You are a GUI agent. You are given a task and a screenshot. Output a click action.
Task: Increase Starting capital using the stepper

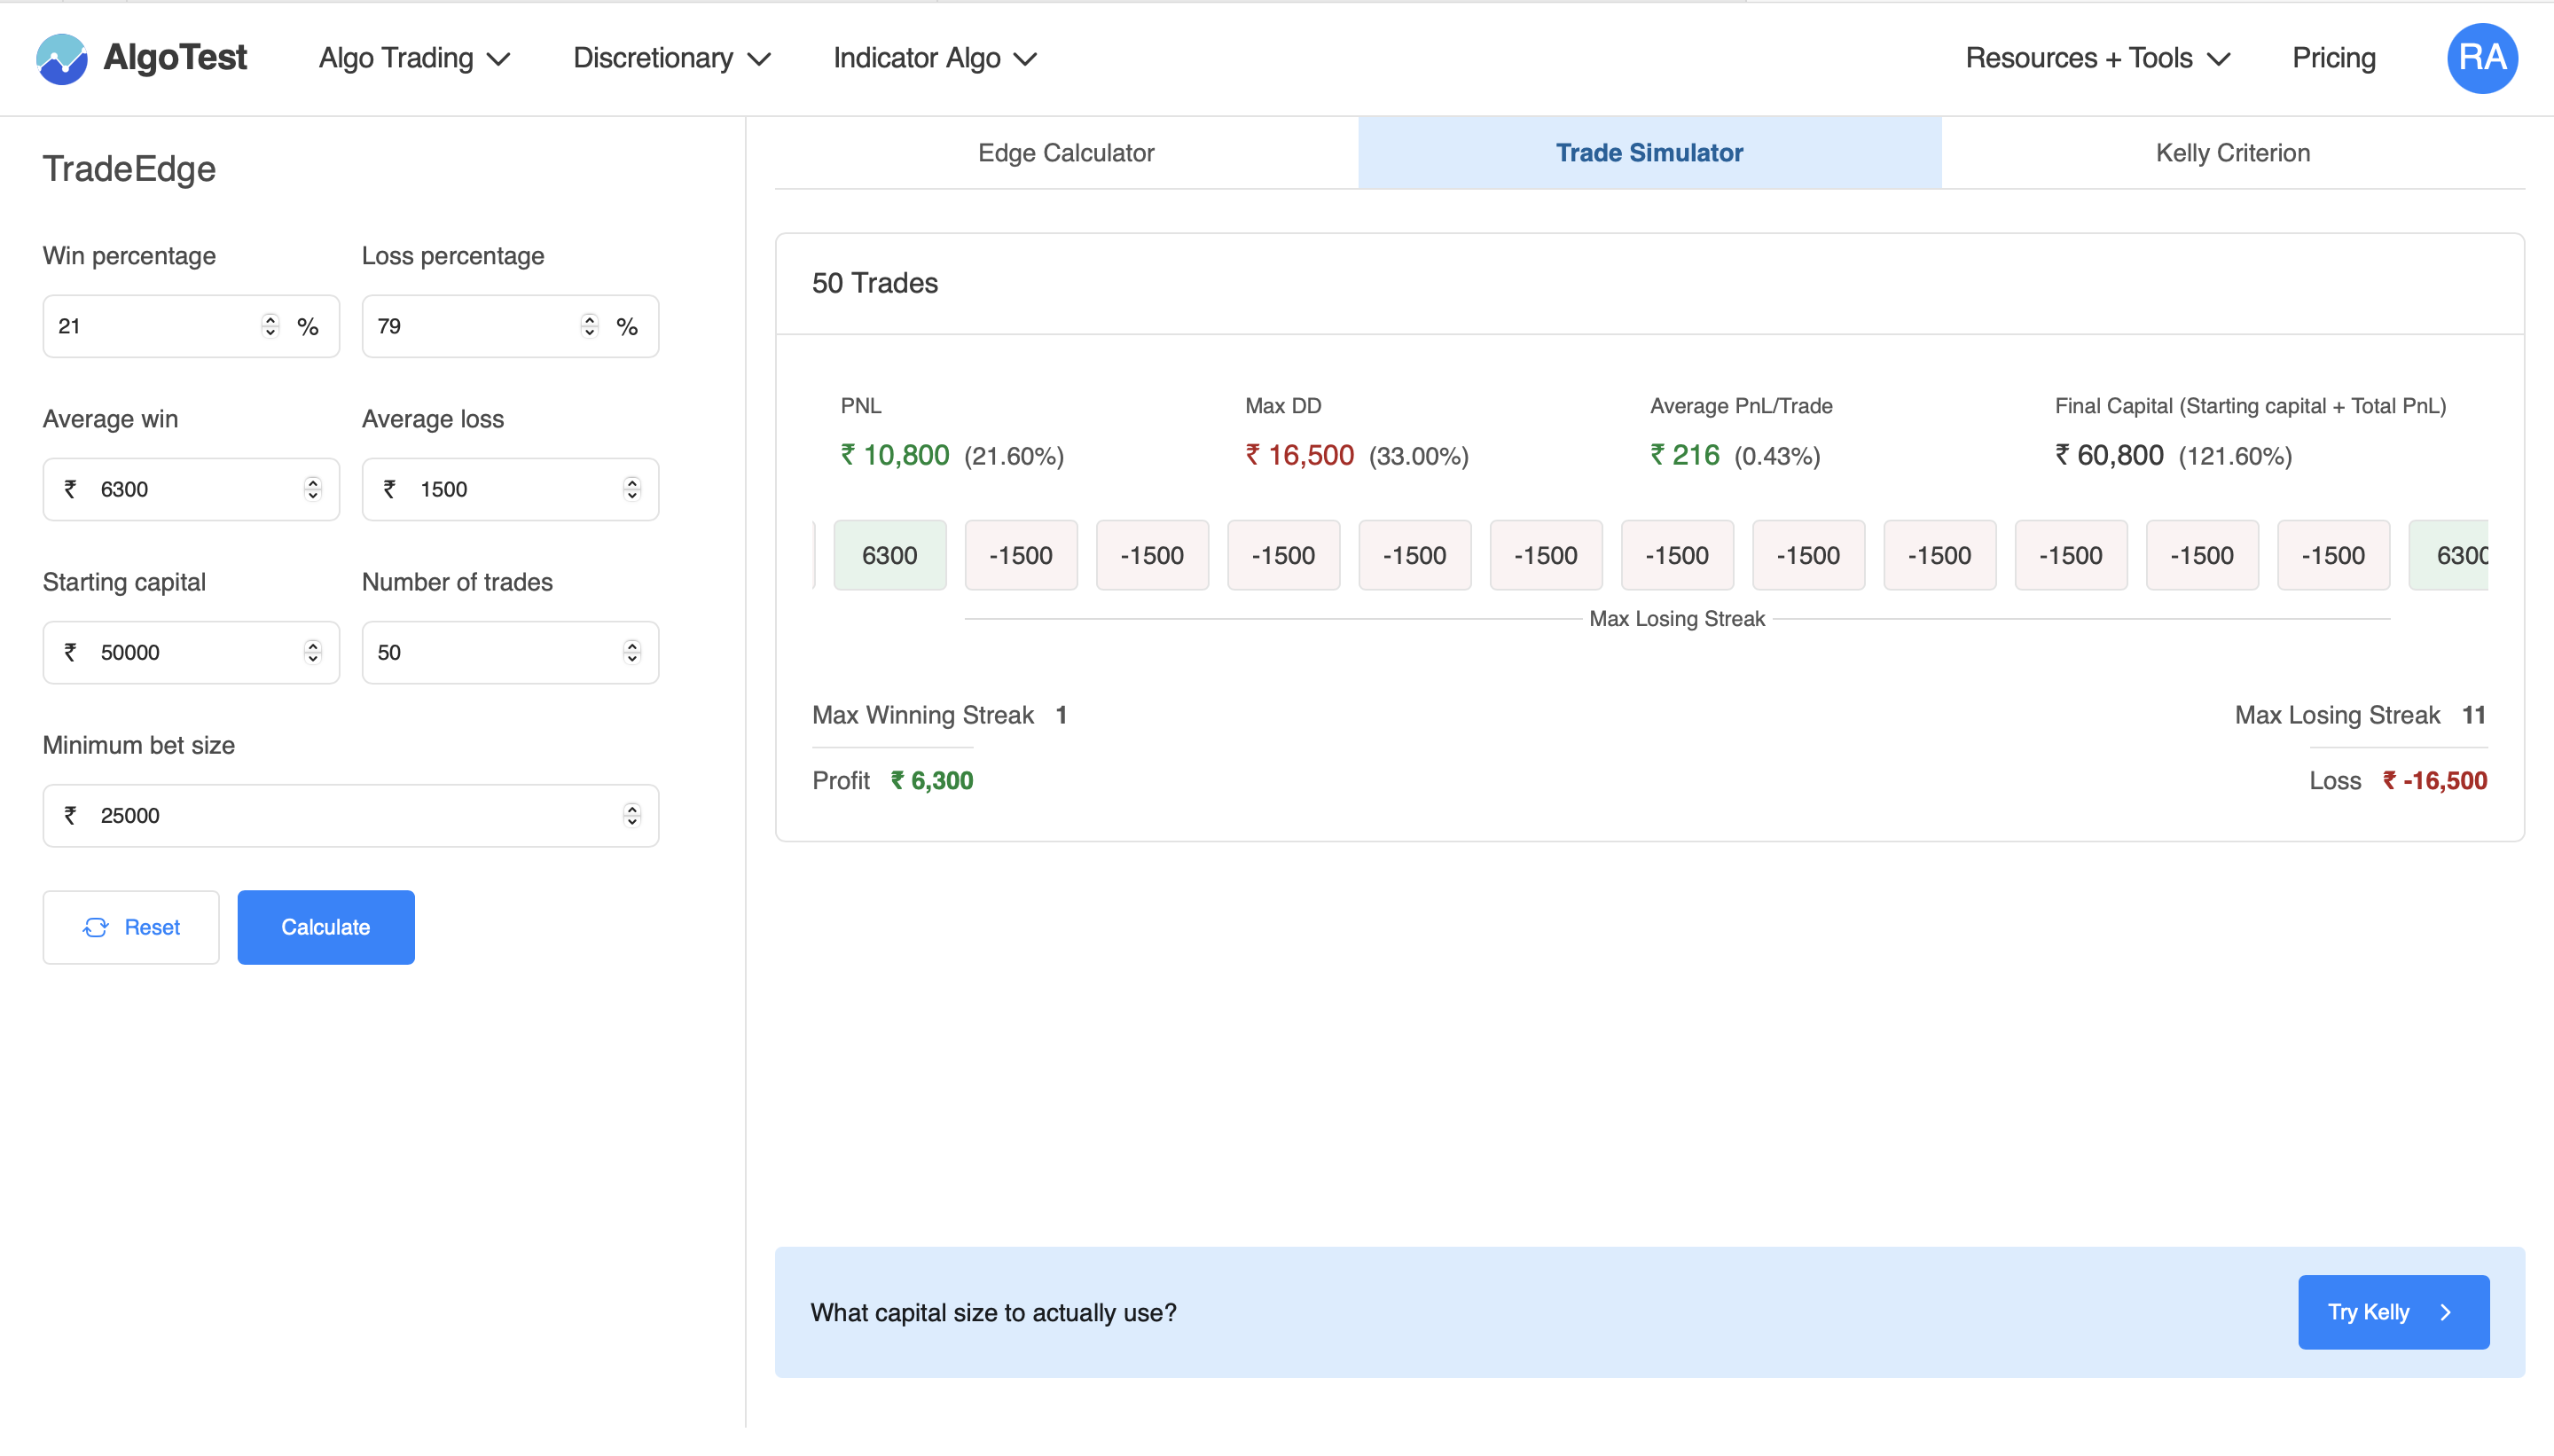(x=312, y=646)
